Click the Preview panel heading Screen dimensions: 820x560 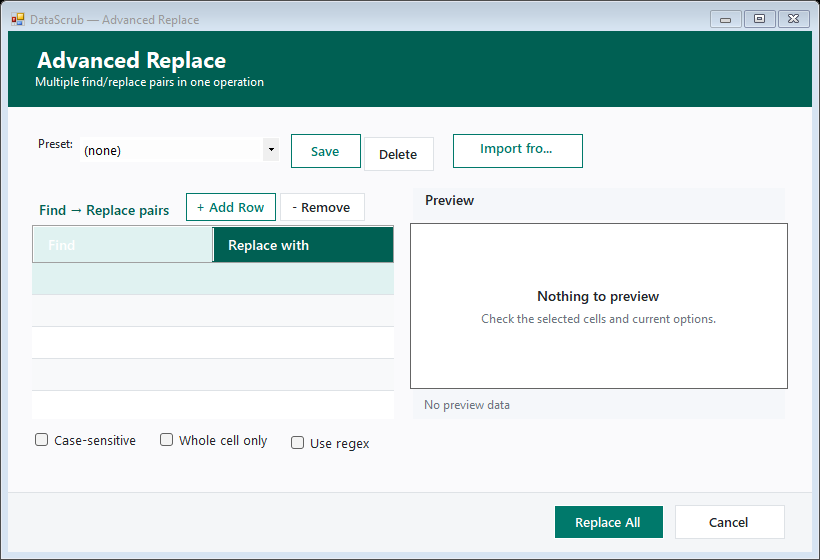click(449, 200)
